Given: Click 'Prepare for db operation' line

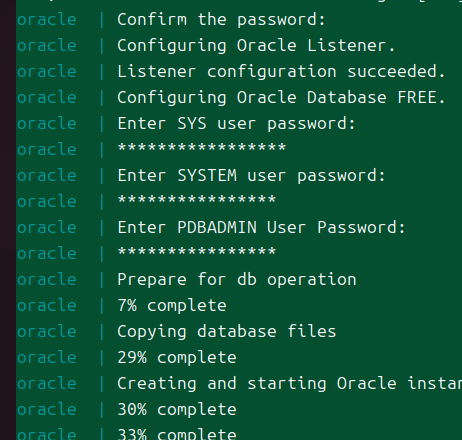Looking at the screenshot, I should tap(237, 280).
